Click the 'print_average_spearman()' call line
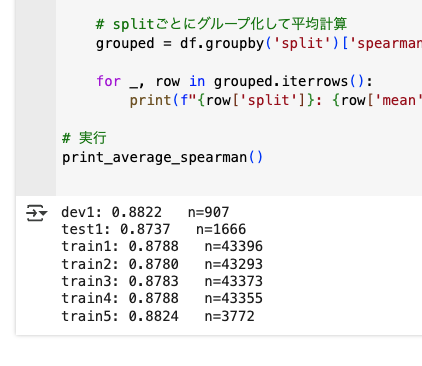Screen dimensions: 422x366 click(x=162, y=157)
